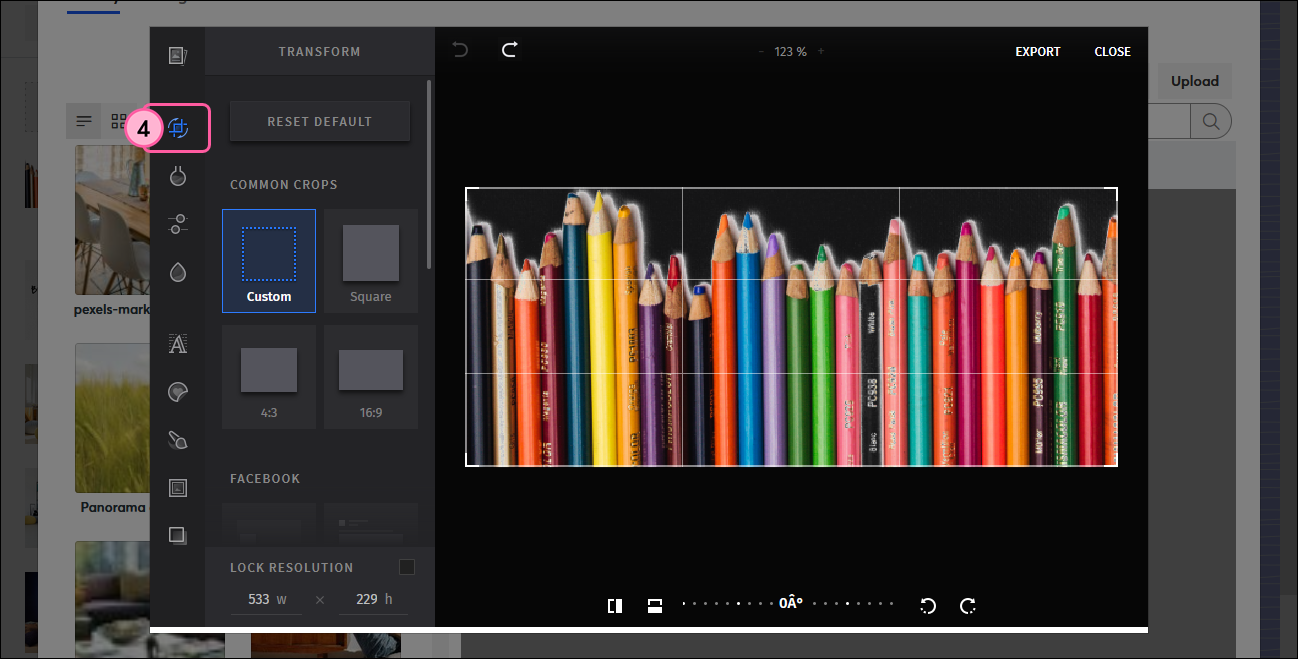
Task: Click the Reset Default button
Action: [320, 121]
